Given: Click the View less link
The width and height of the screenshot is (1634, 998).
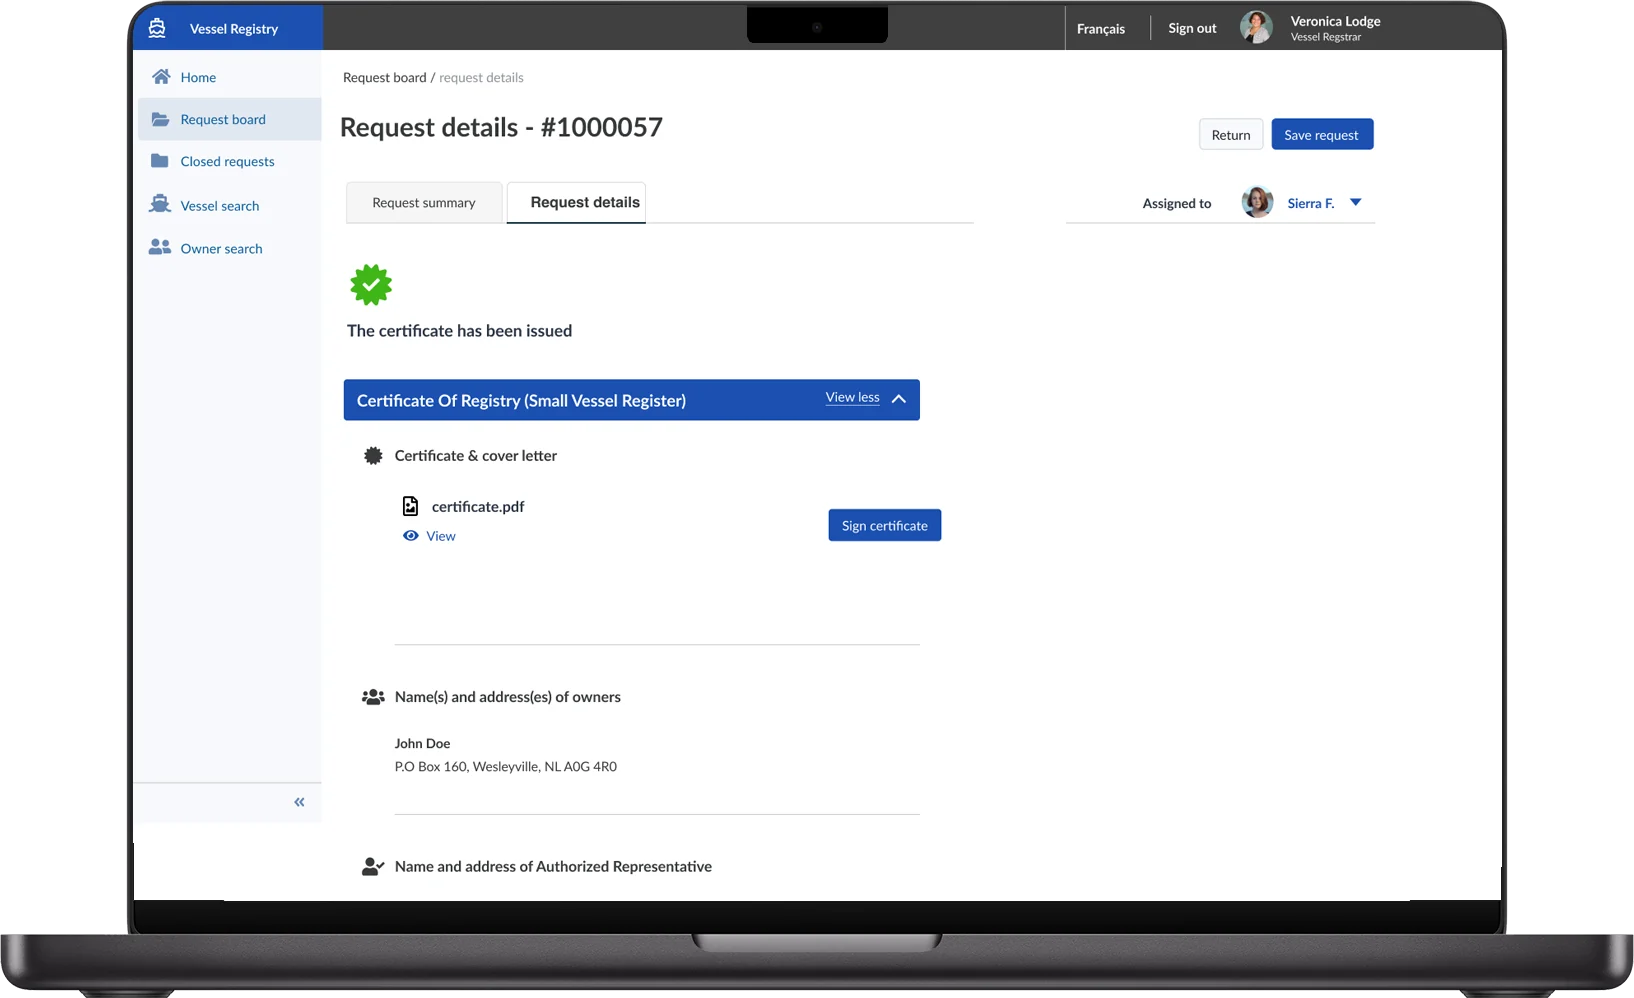Looking at the screenshot, I should pos(853,398).
